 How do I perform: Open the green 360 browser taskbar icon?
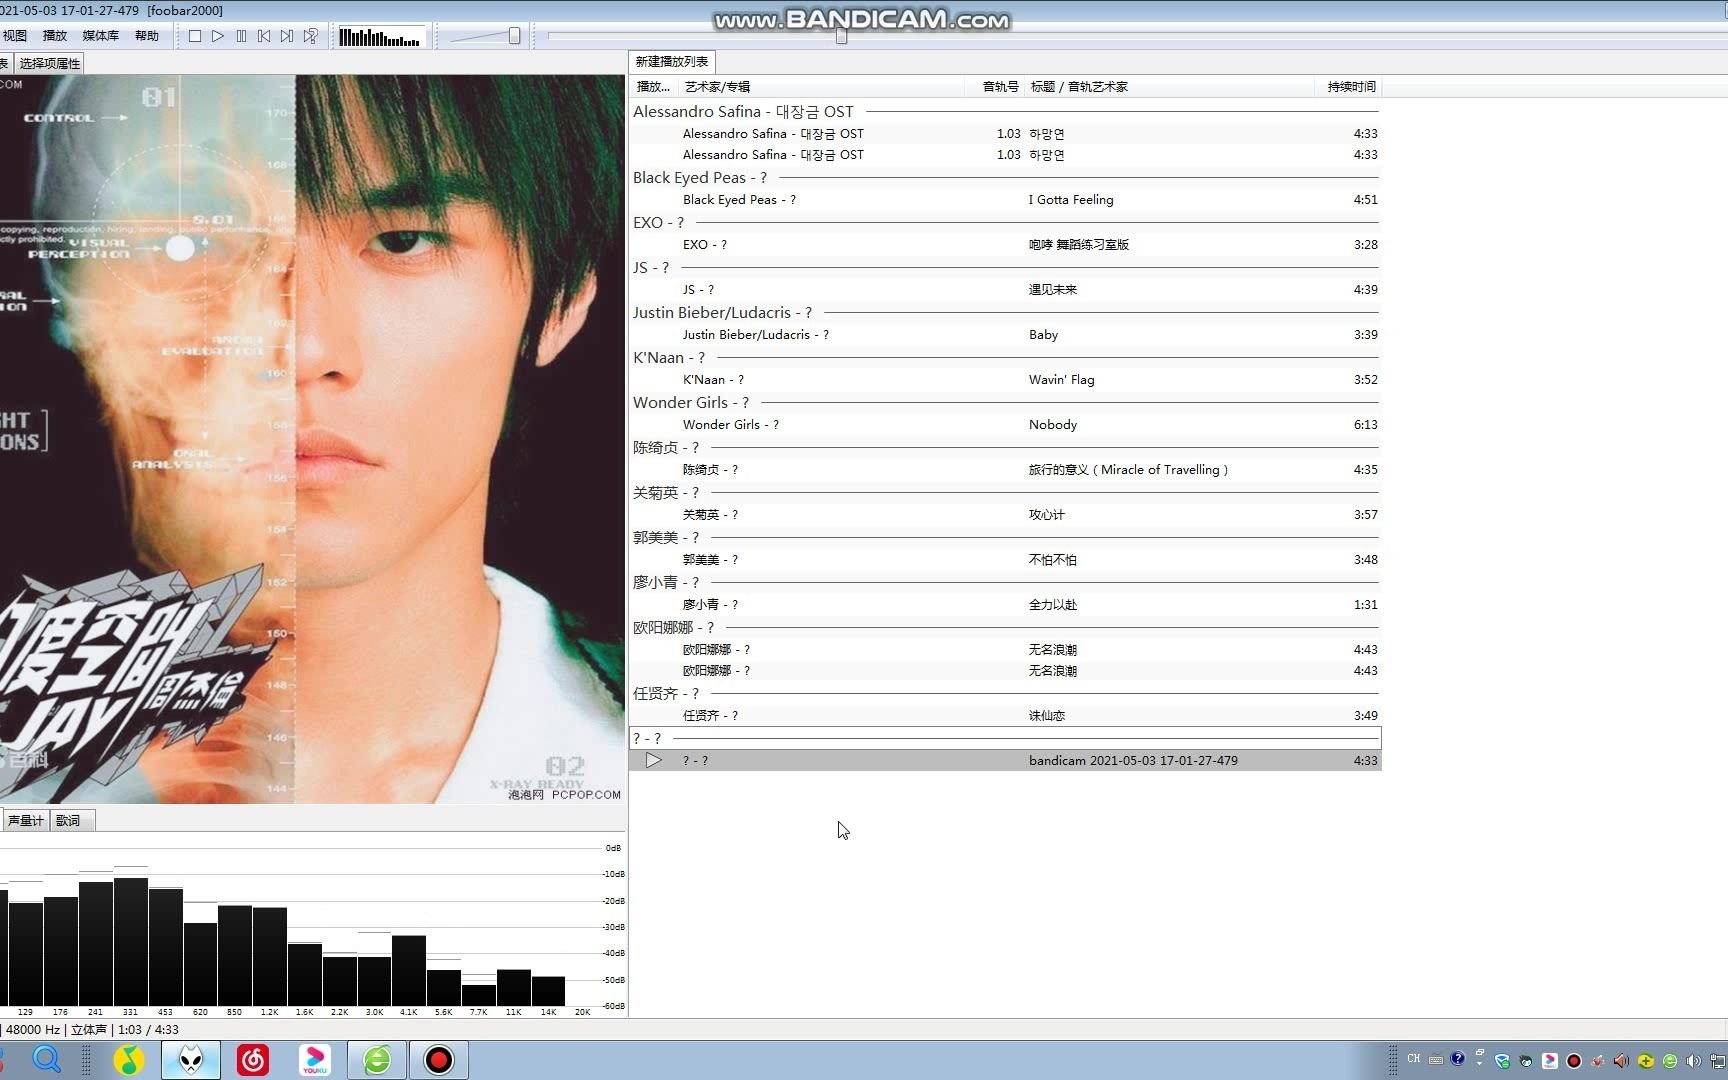click(x=377, y=1060)
